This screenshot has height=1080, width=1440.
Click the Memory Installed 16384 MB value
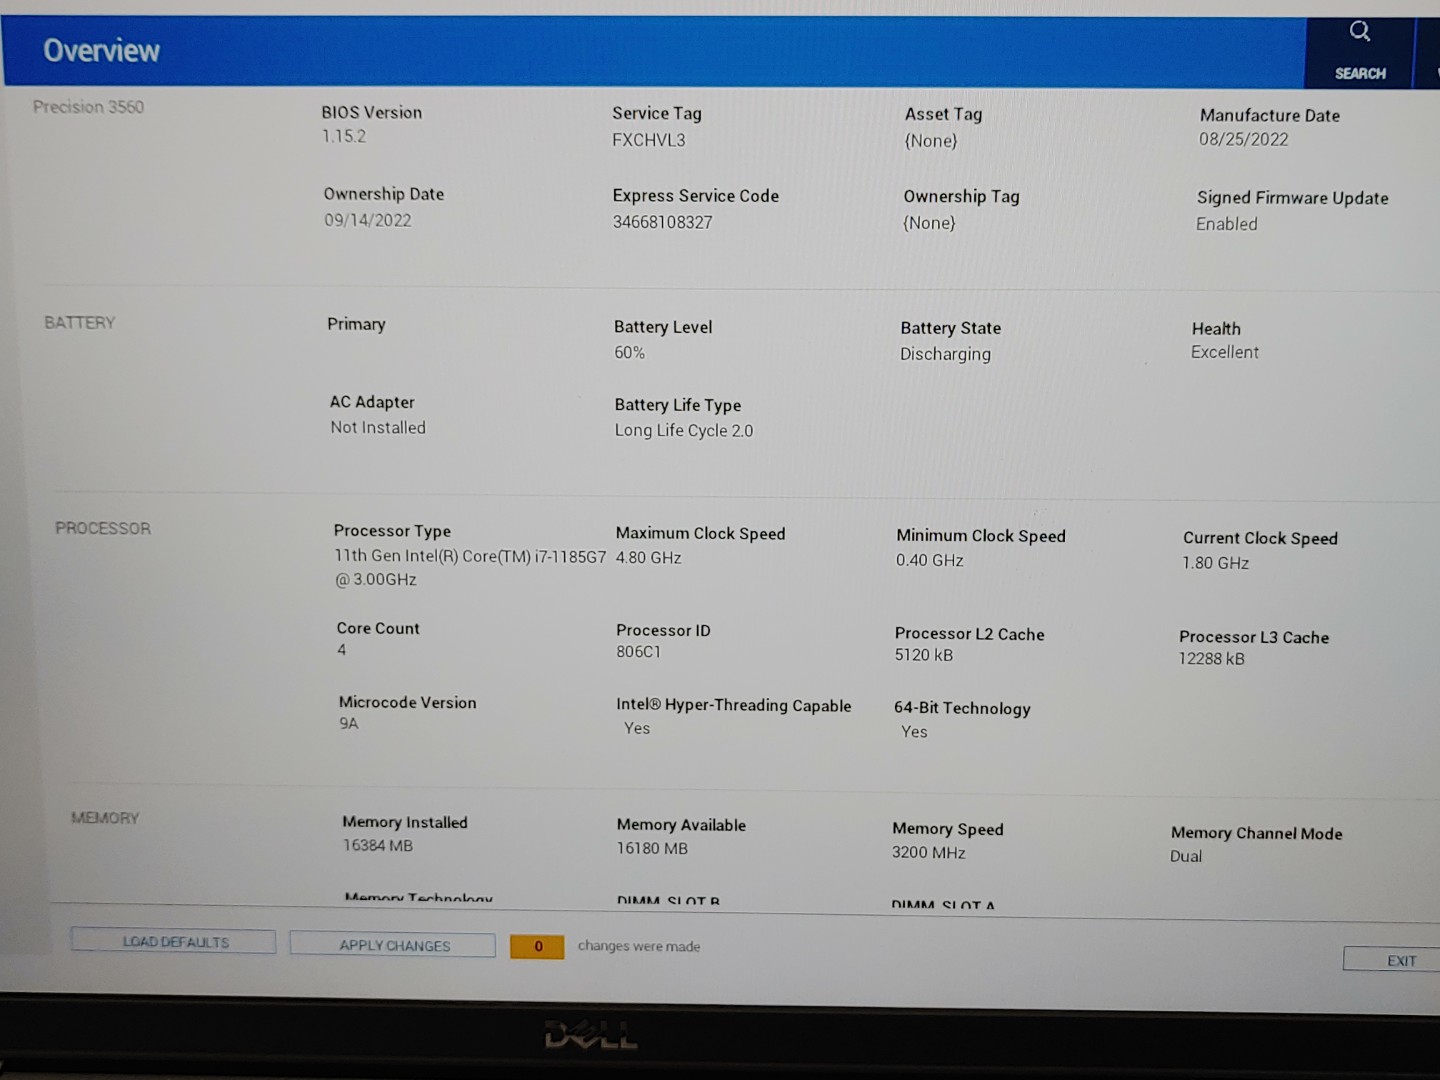pyautogui.click(x=377, y=846)
